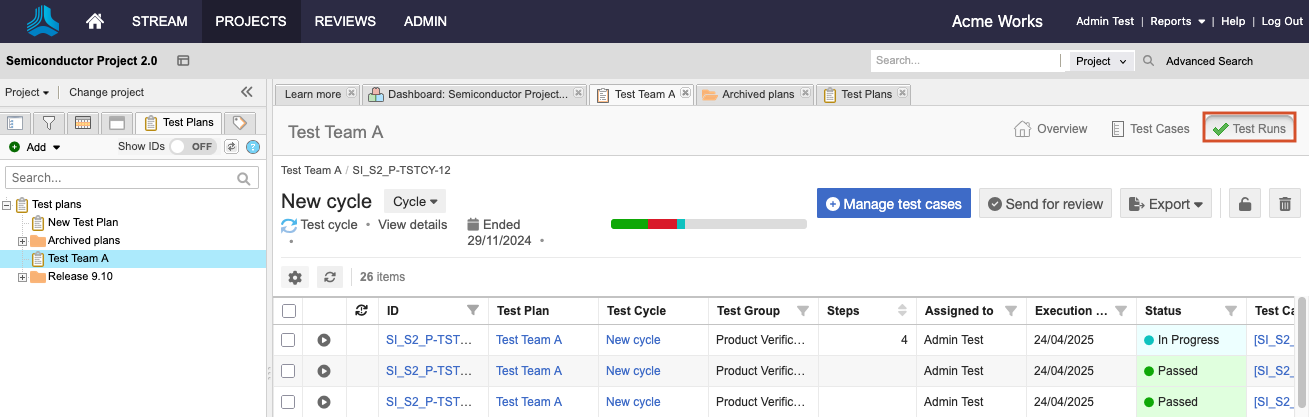Image resolution: width=1309 pixels, height=417 pixels.
Task: Expand the Archived plans folder
Action: click(x=23, y=241)
